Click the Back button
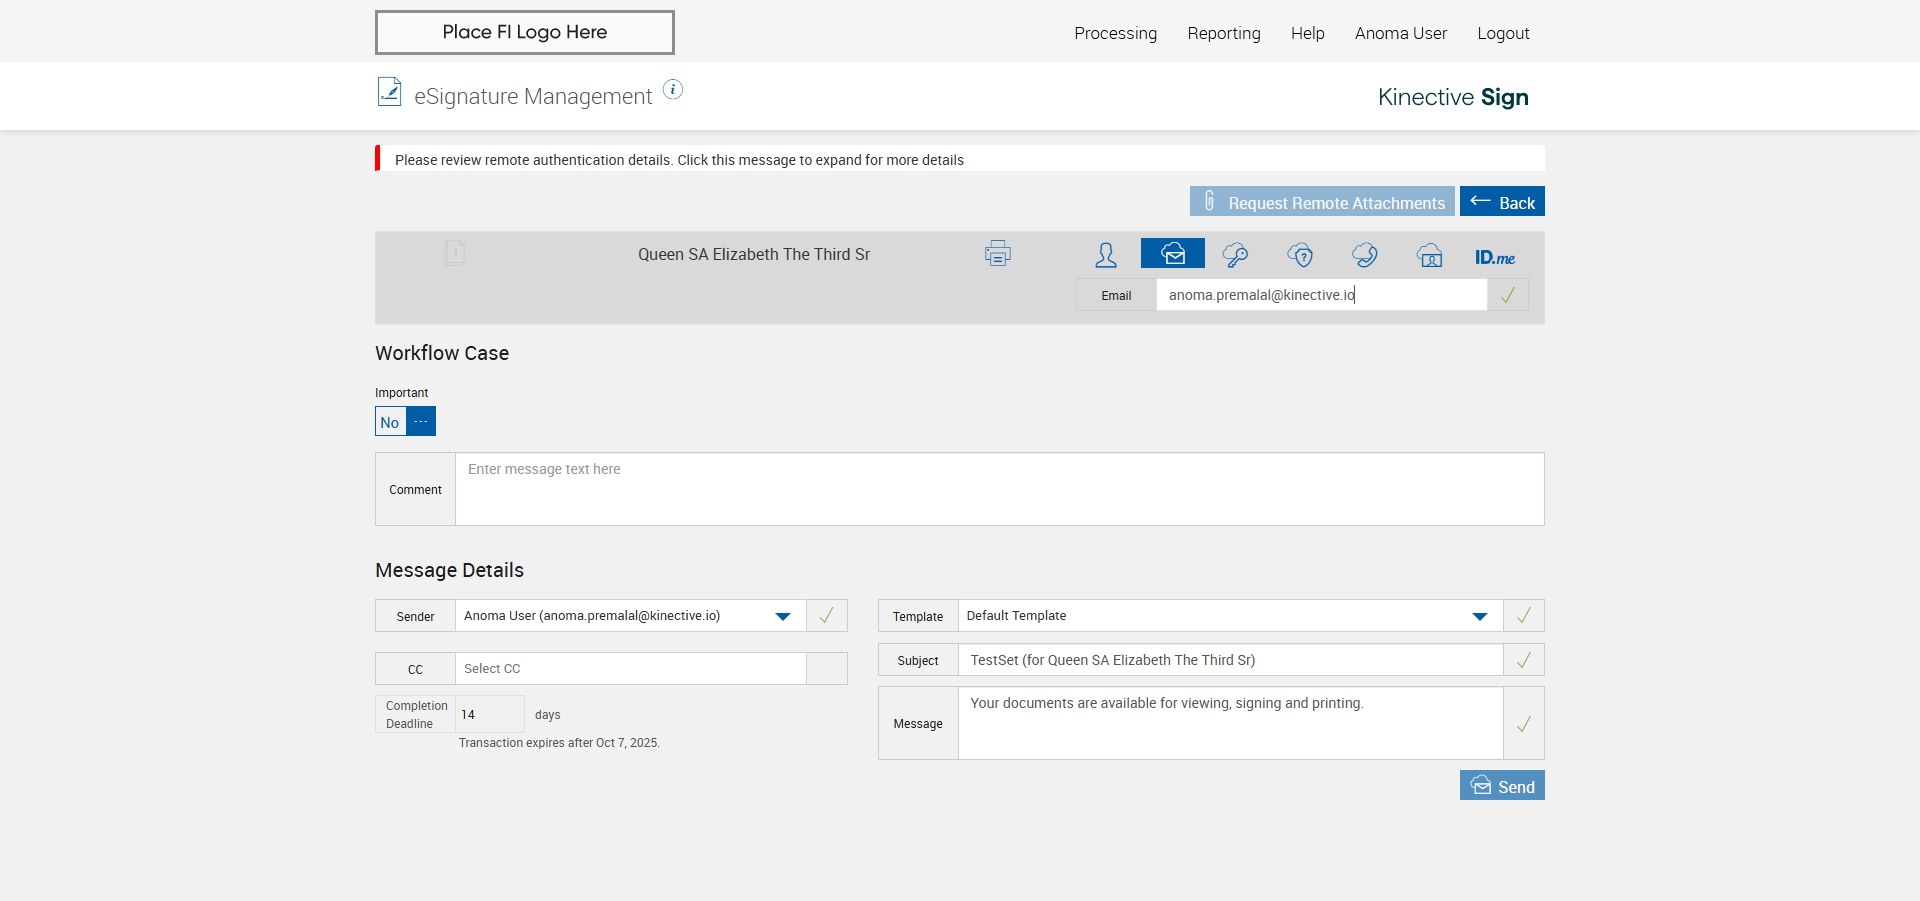 point(1502,202)
